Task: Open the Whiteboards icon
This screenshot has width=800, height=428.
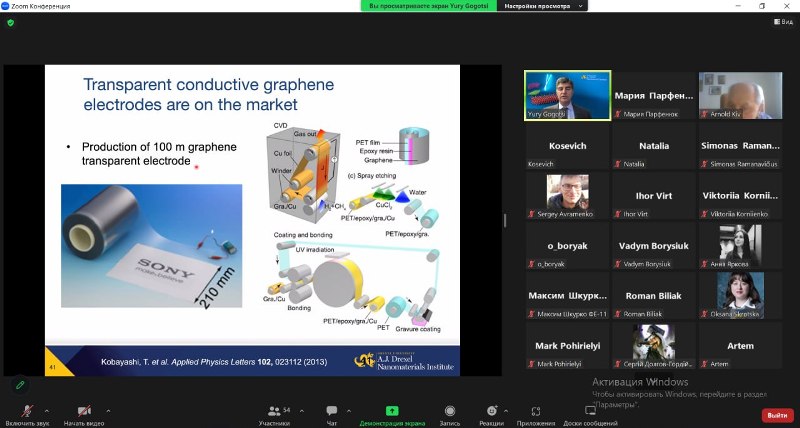Action: (x=590, y=411)
